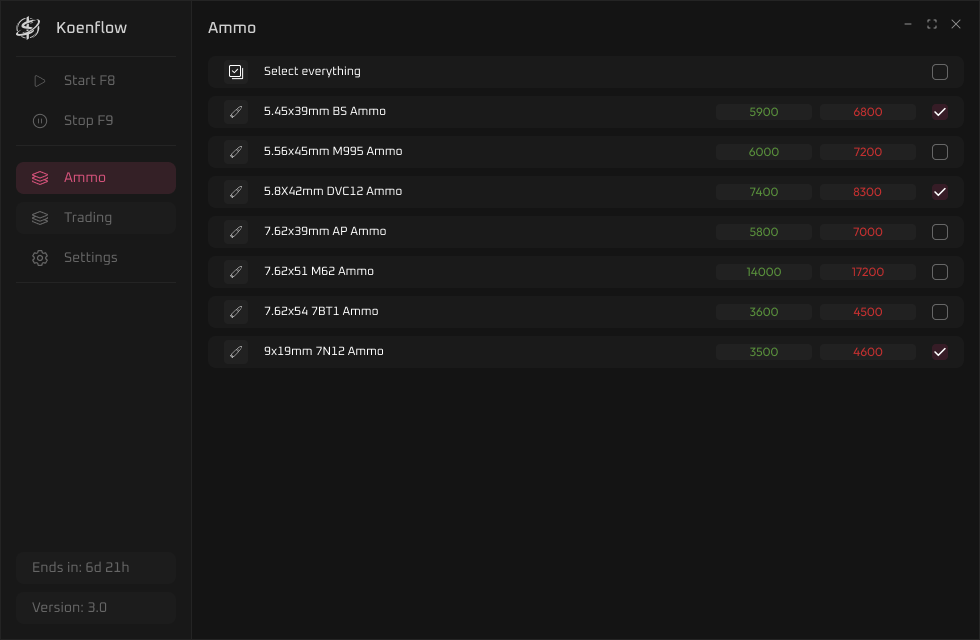Edit red price 4500 for 7.62x54 7BT1

(x=868, y=312)
